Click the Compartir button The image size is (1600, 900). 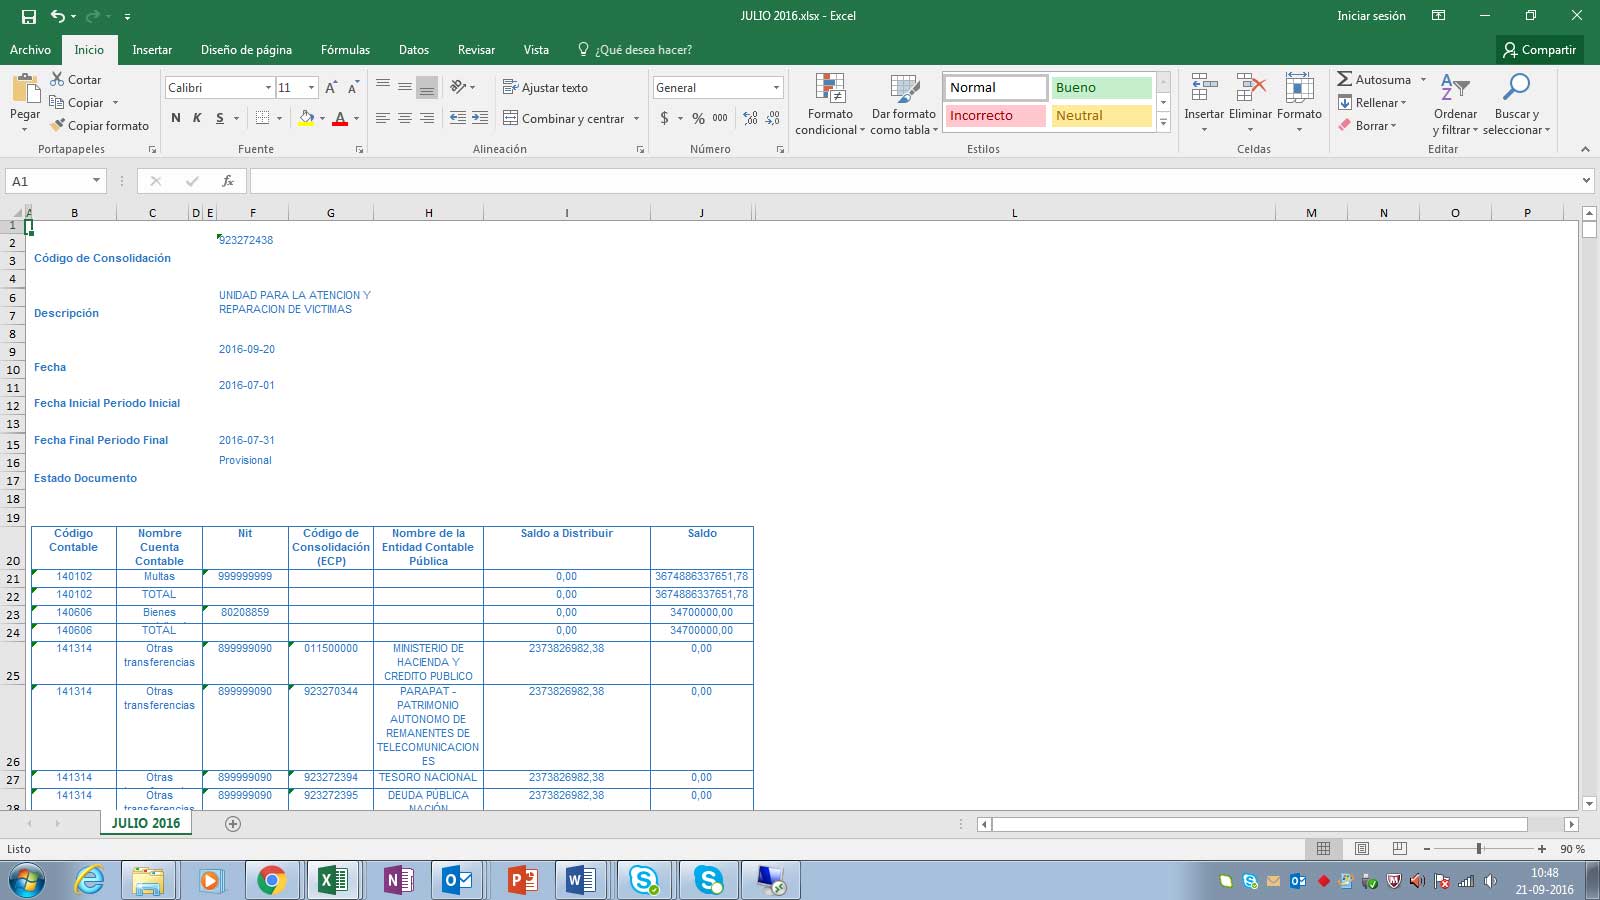tap(1540, 50)
